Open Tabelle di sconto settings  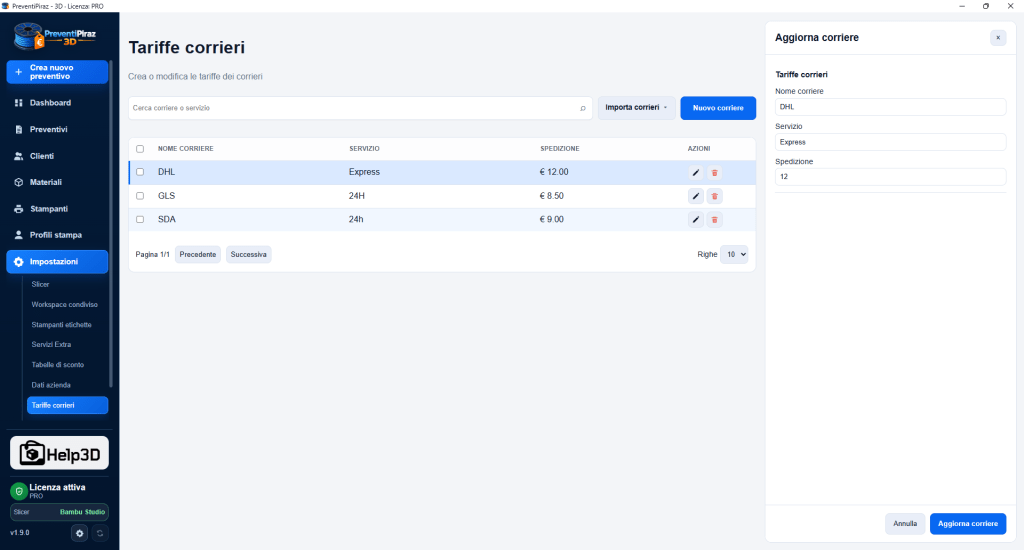point(57,365)
